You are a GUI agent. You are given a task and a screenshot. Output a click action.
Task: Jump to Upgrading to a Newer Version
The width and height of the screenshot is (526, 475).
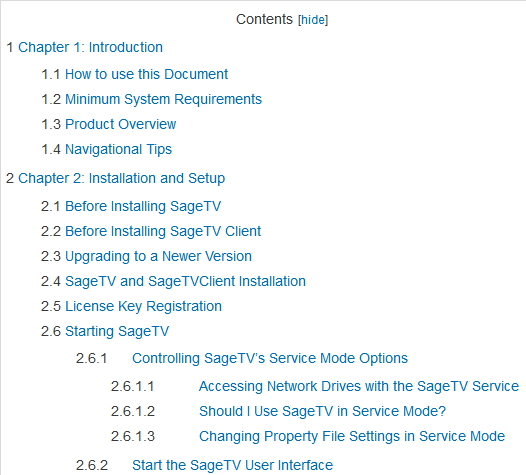(x=158, y=256)
